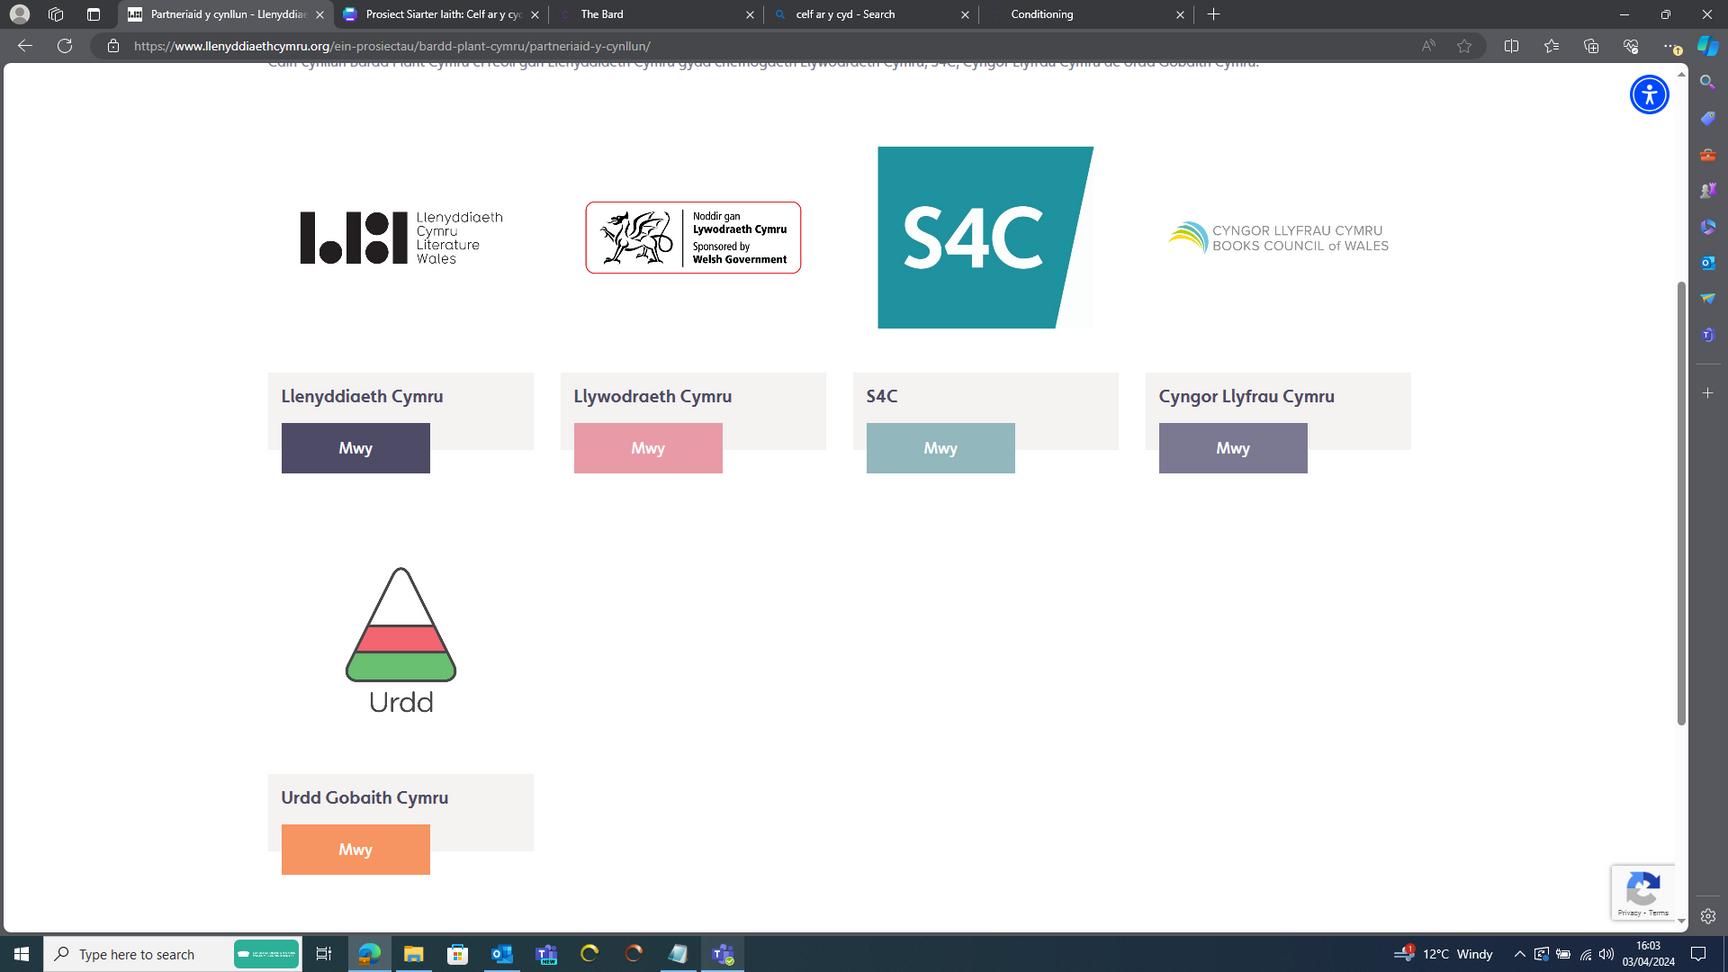Click Mwy under Llenyddiaeth Cymru
Viewport: 1728px width, 972px height.
(355, 448)
